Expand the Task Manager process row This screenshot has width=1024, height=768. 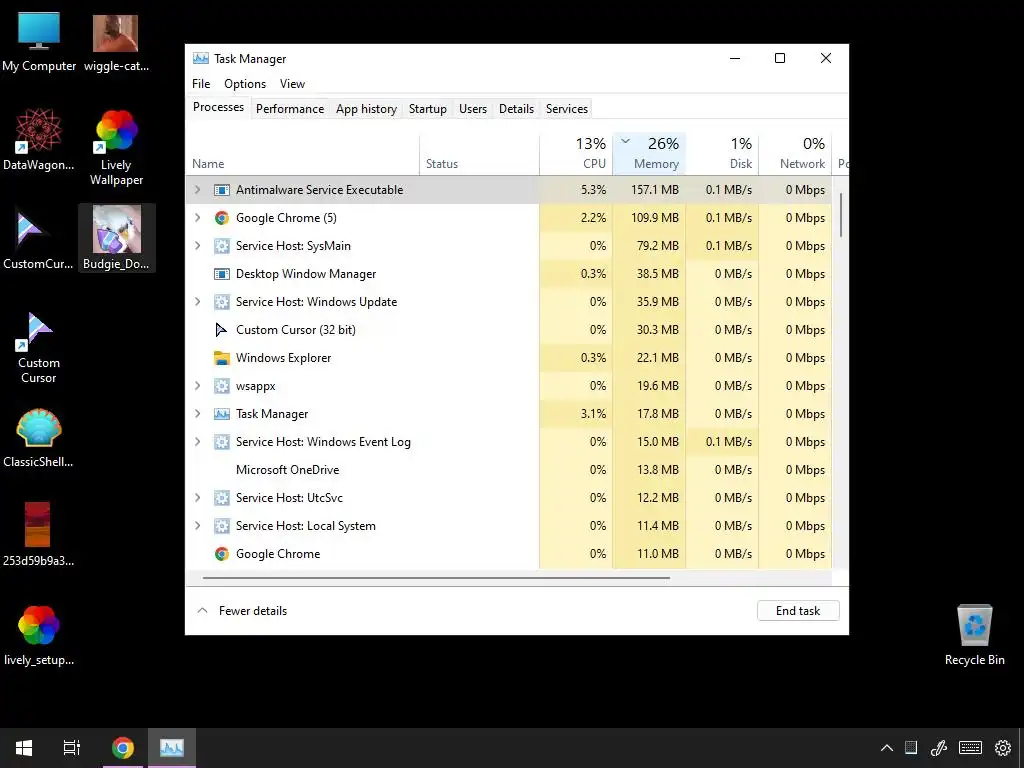click(198, 414)
